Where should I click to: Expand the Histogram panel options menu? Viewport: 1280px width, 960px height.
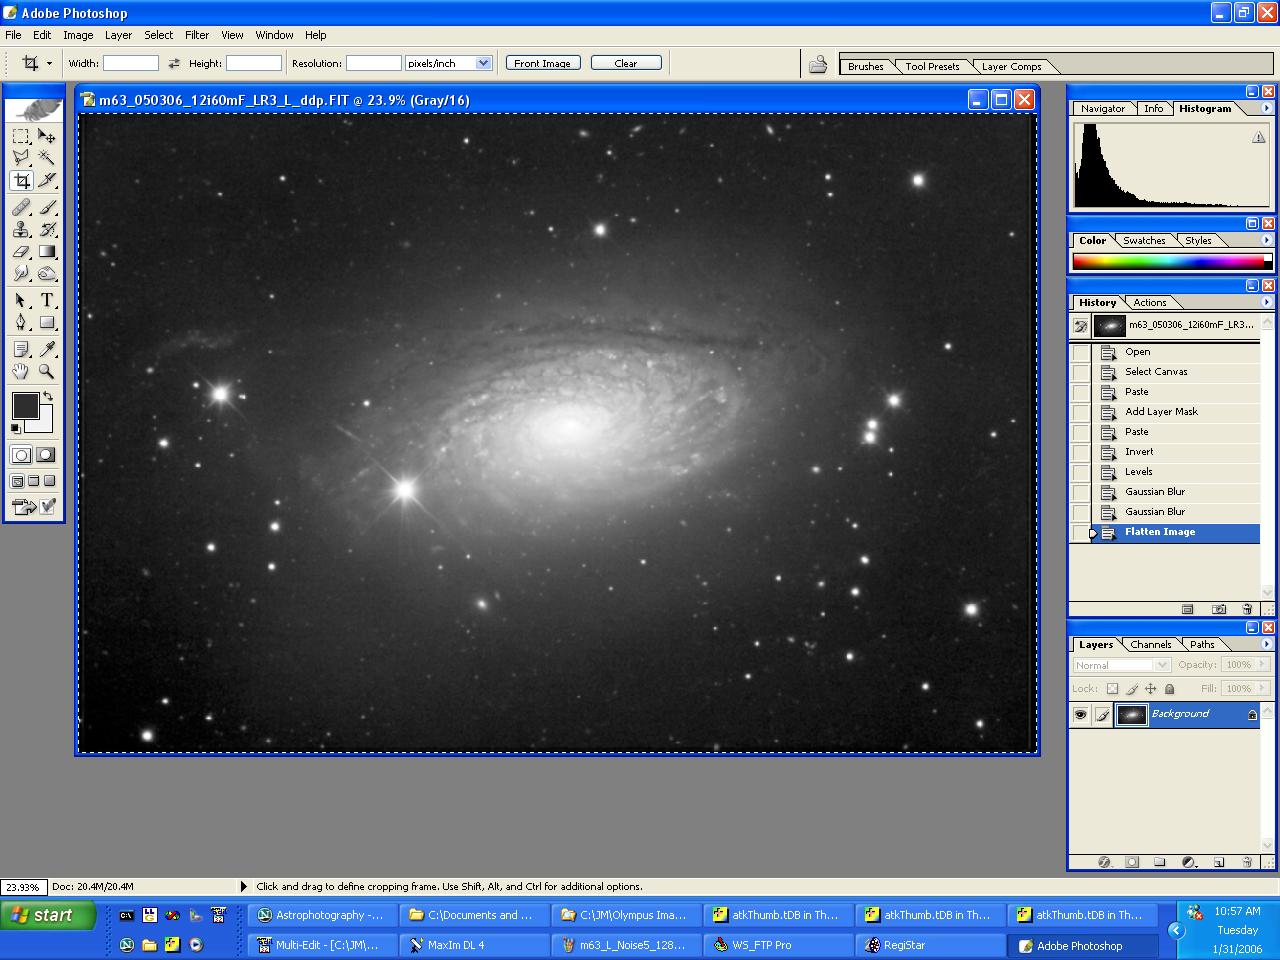pyautogui.click(x=1266, y=108)
